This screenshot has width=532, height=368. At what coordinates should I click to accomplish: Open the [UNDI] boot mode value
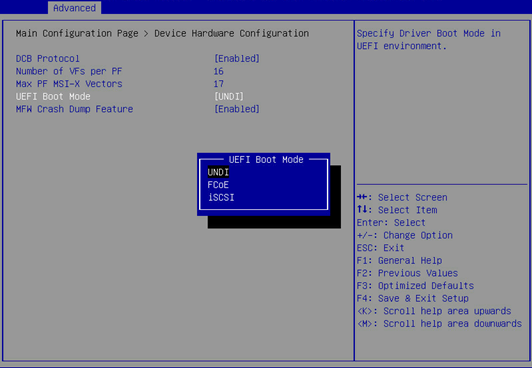[x=229, y=97]
